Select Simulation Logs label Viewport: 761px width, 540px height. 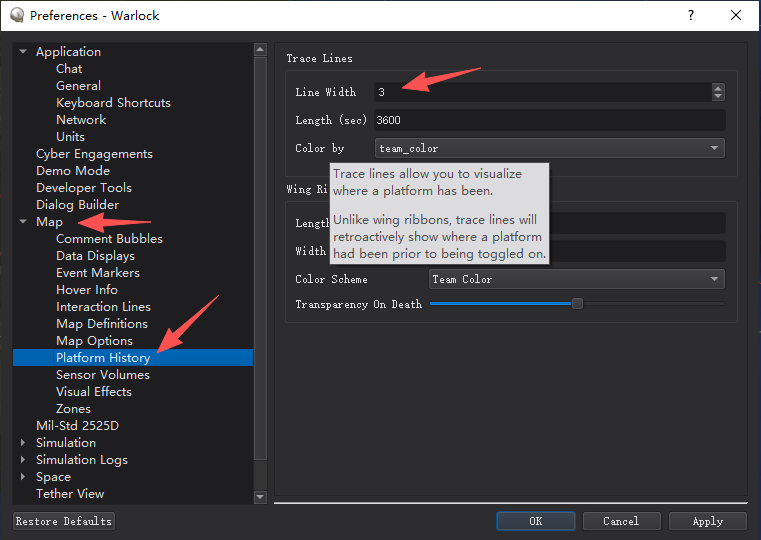(x=82, y=459)
